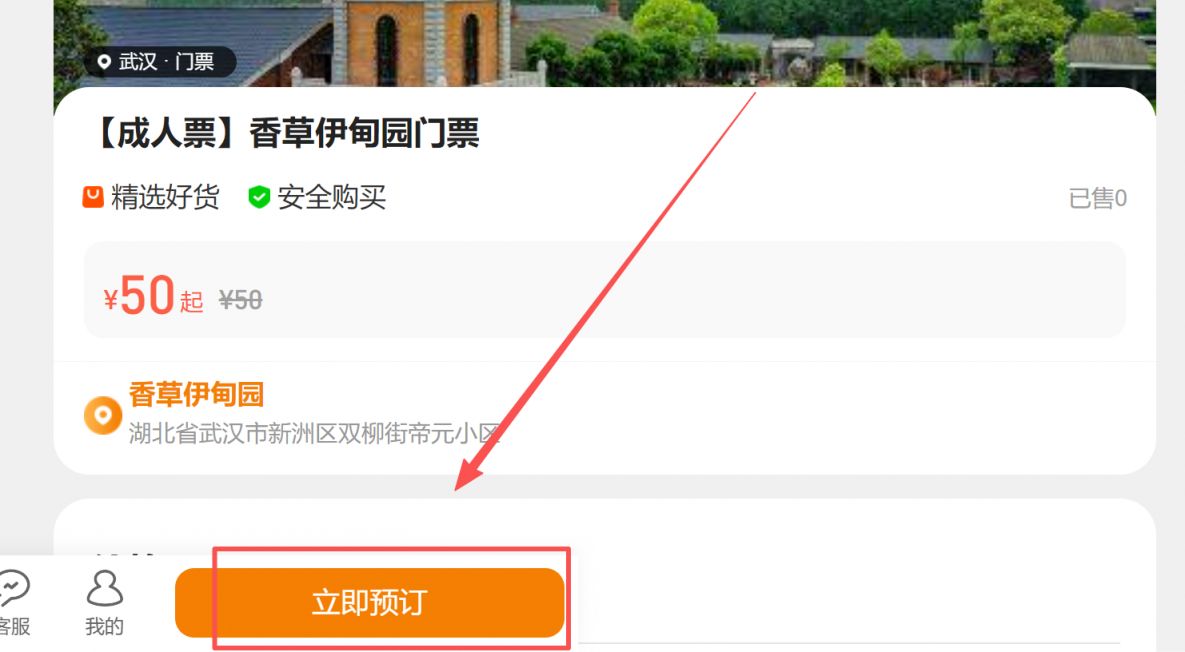This screenshot has height=652, width=1185.
Task: Click the crossed-out ¥50 original price
Action: [240, 300]
